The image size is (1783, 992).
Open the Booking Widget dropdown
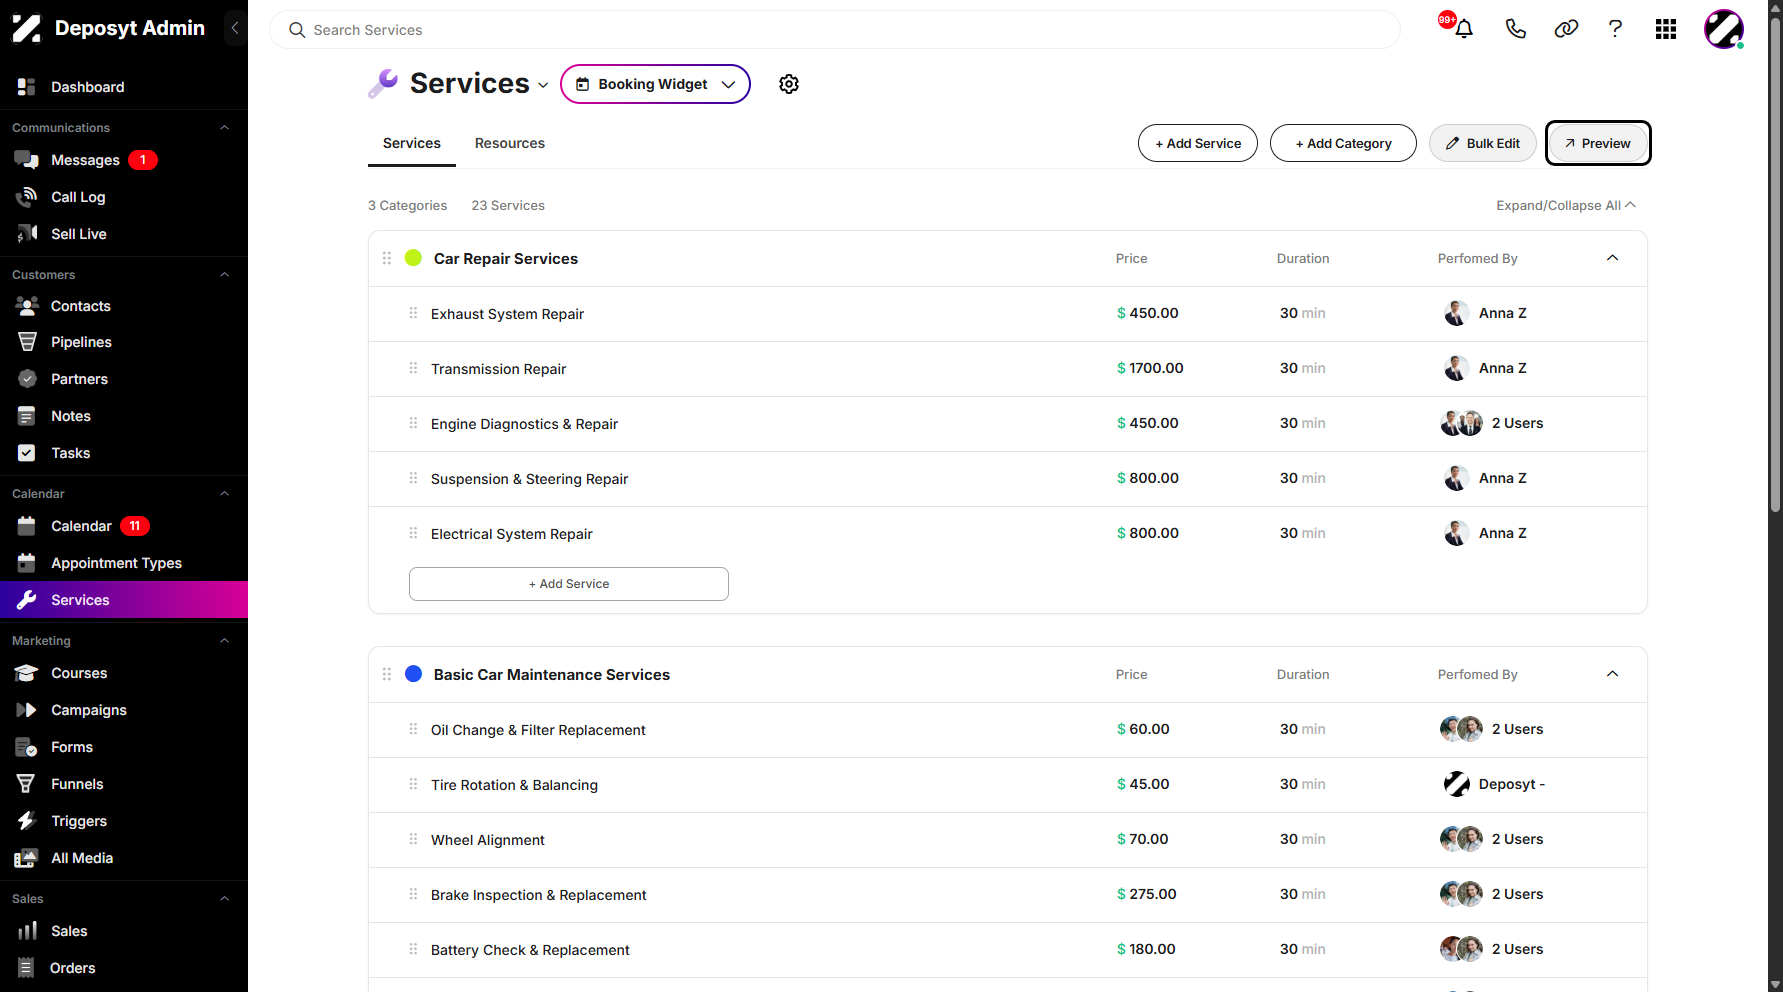coord(655,84)
